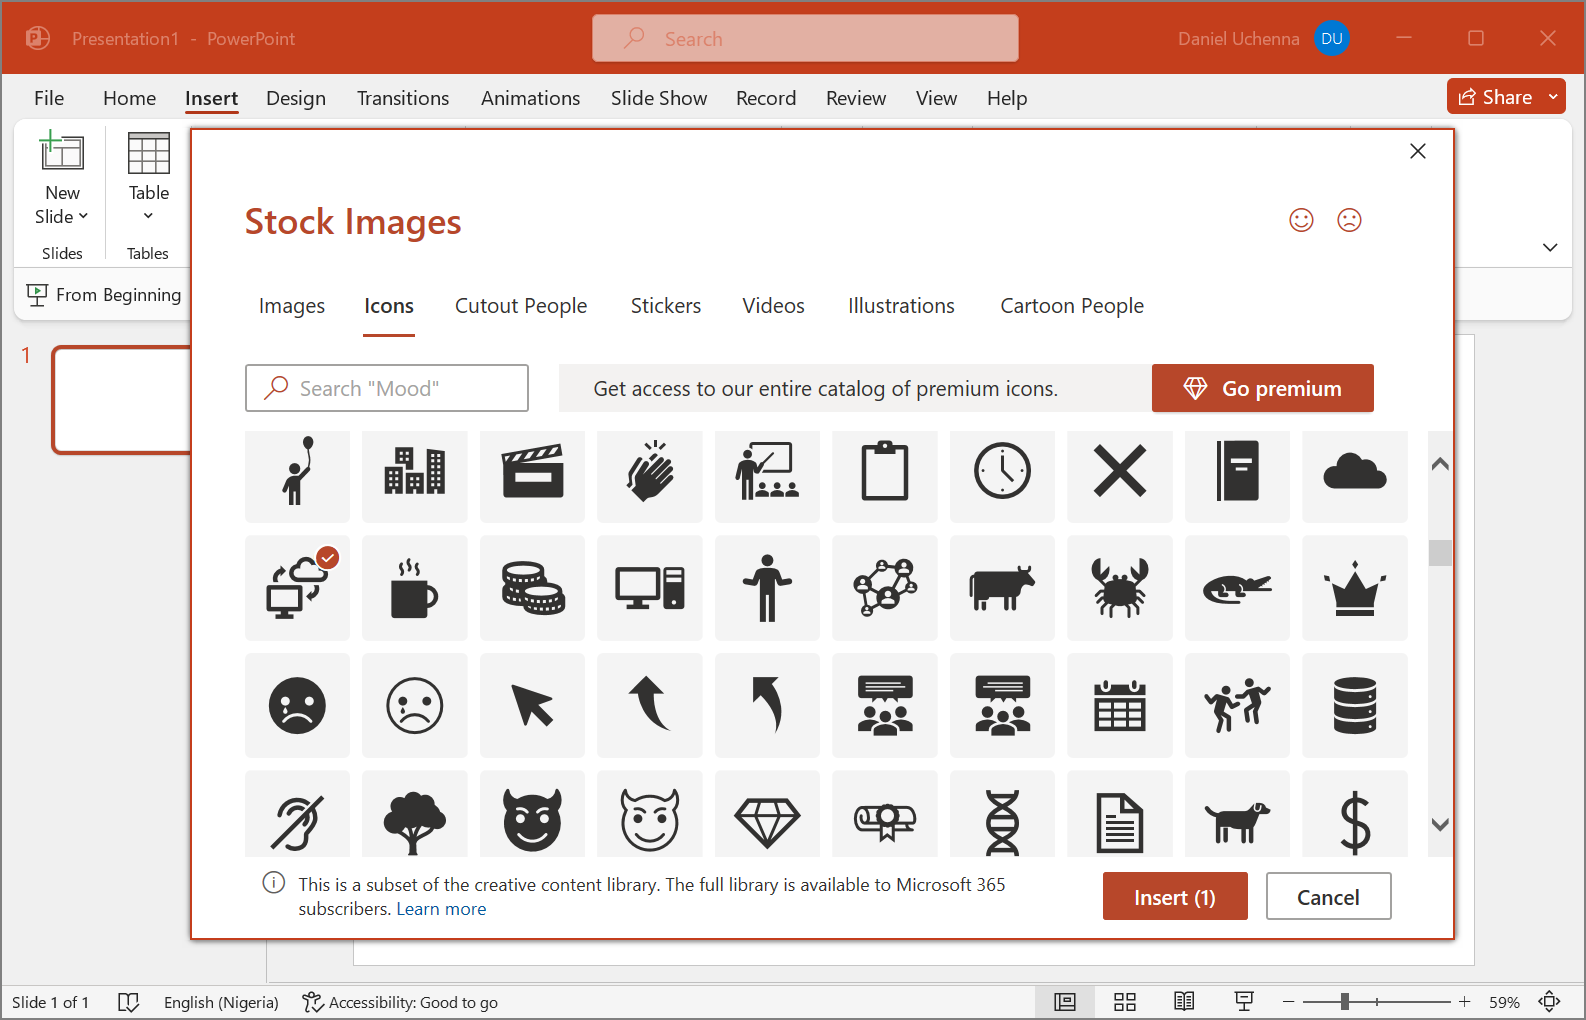Select the outlined sad face icon
1586x1020 pixels.
pyautogui.click(x=415, y=705)
